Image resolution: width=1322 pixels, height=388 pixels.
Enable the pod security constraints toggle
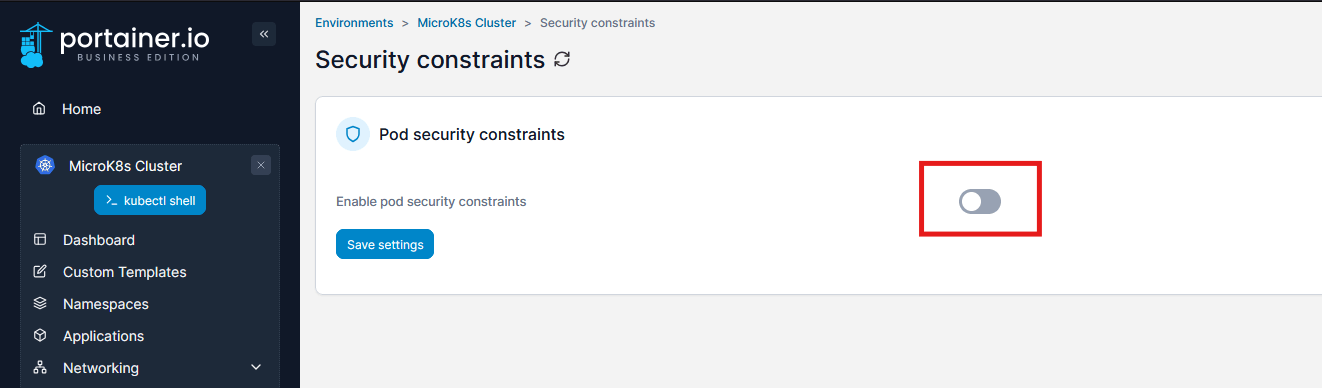980,202
